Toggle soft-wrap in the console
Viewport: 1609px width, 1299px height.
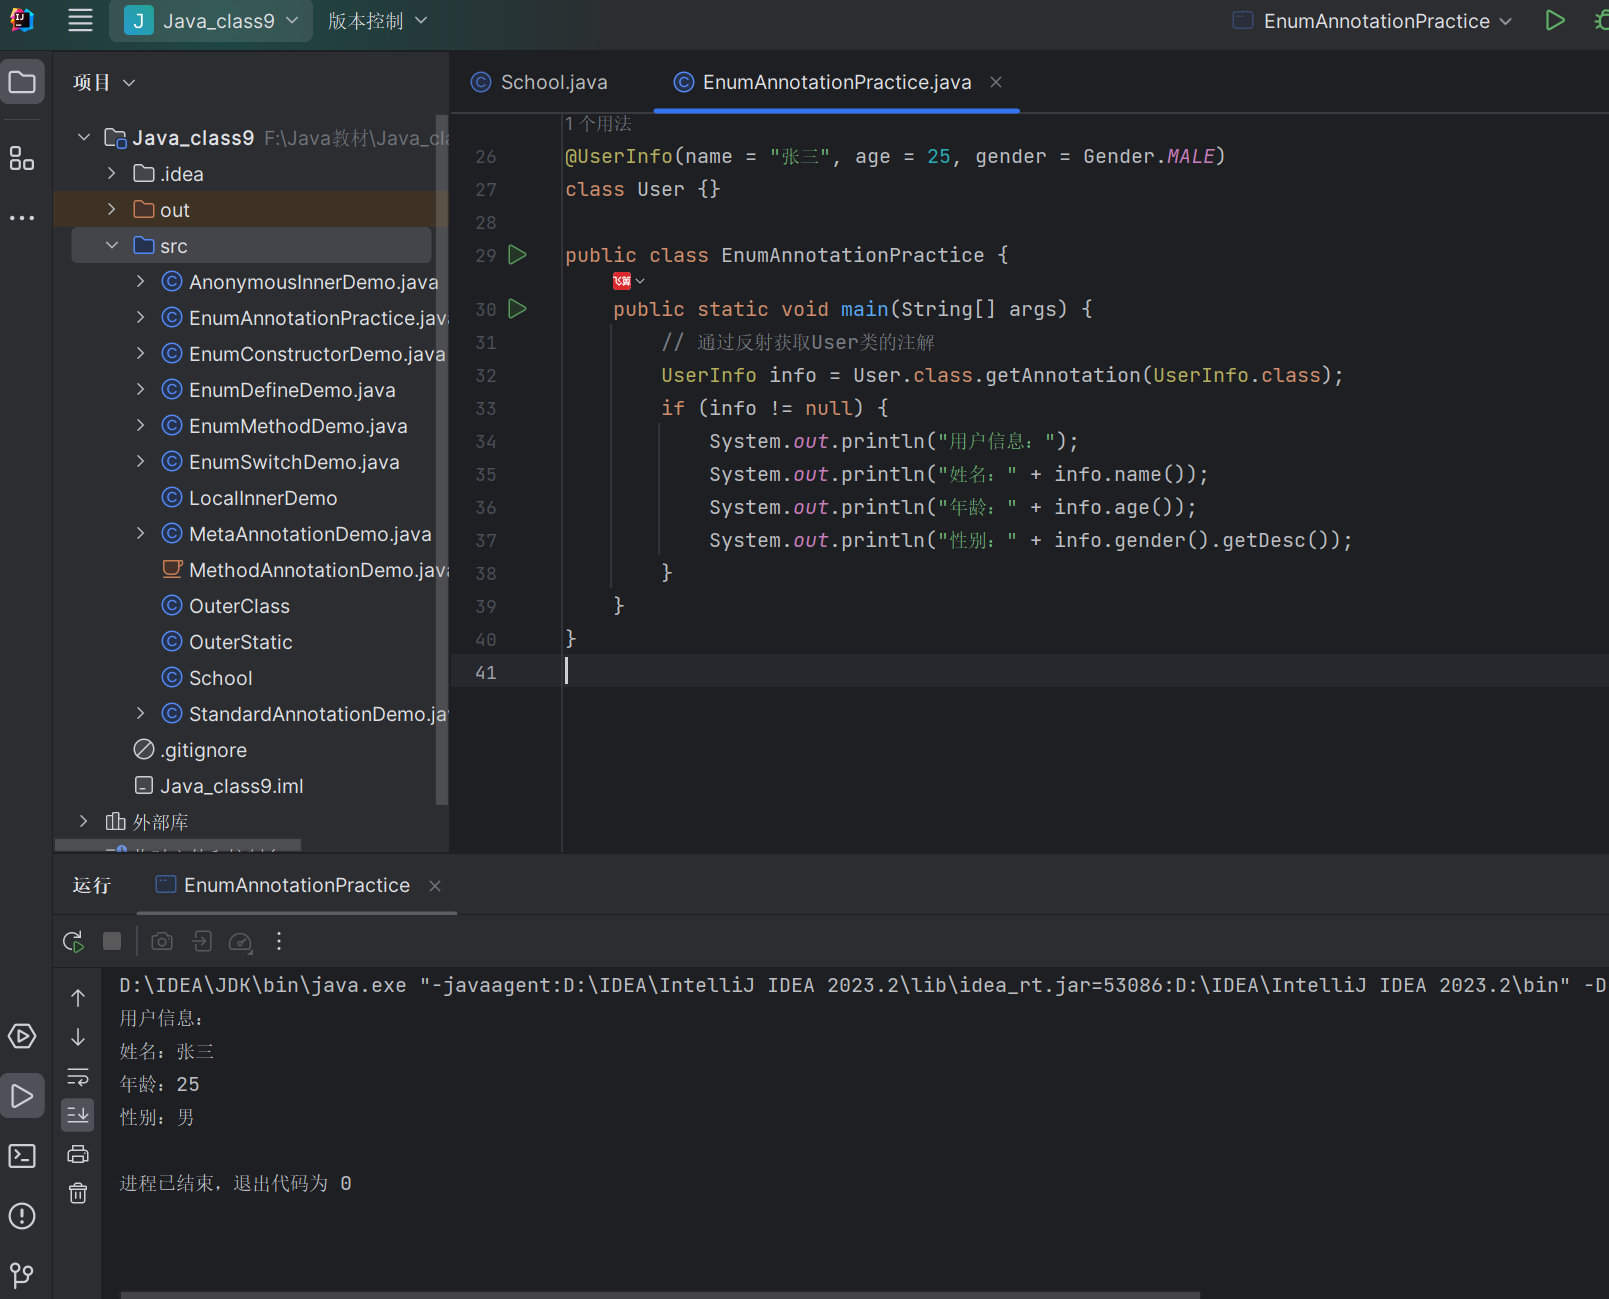pyautogui.click(x=78, y=1077)
